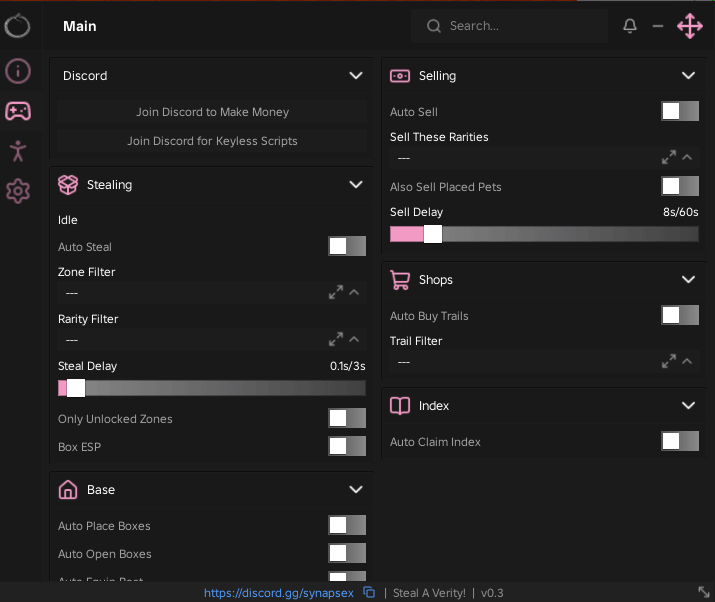This screenshot has height=602, width=715.
Task: Turn on Auto Place Boxes
Action: click(x=347, y=525)
